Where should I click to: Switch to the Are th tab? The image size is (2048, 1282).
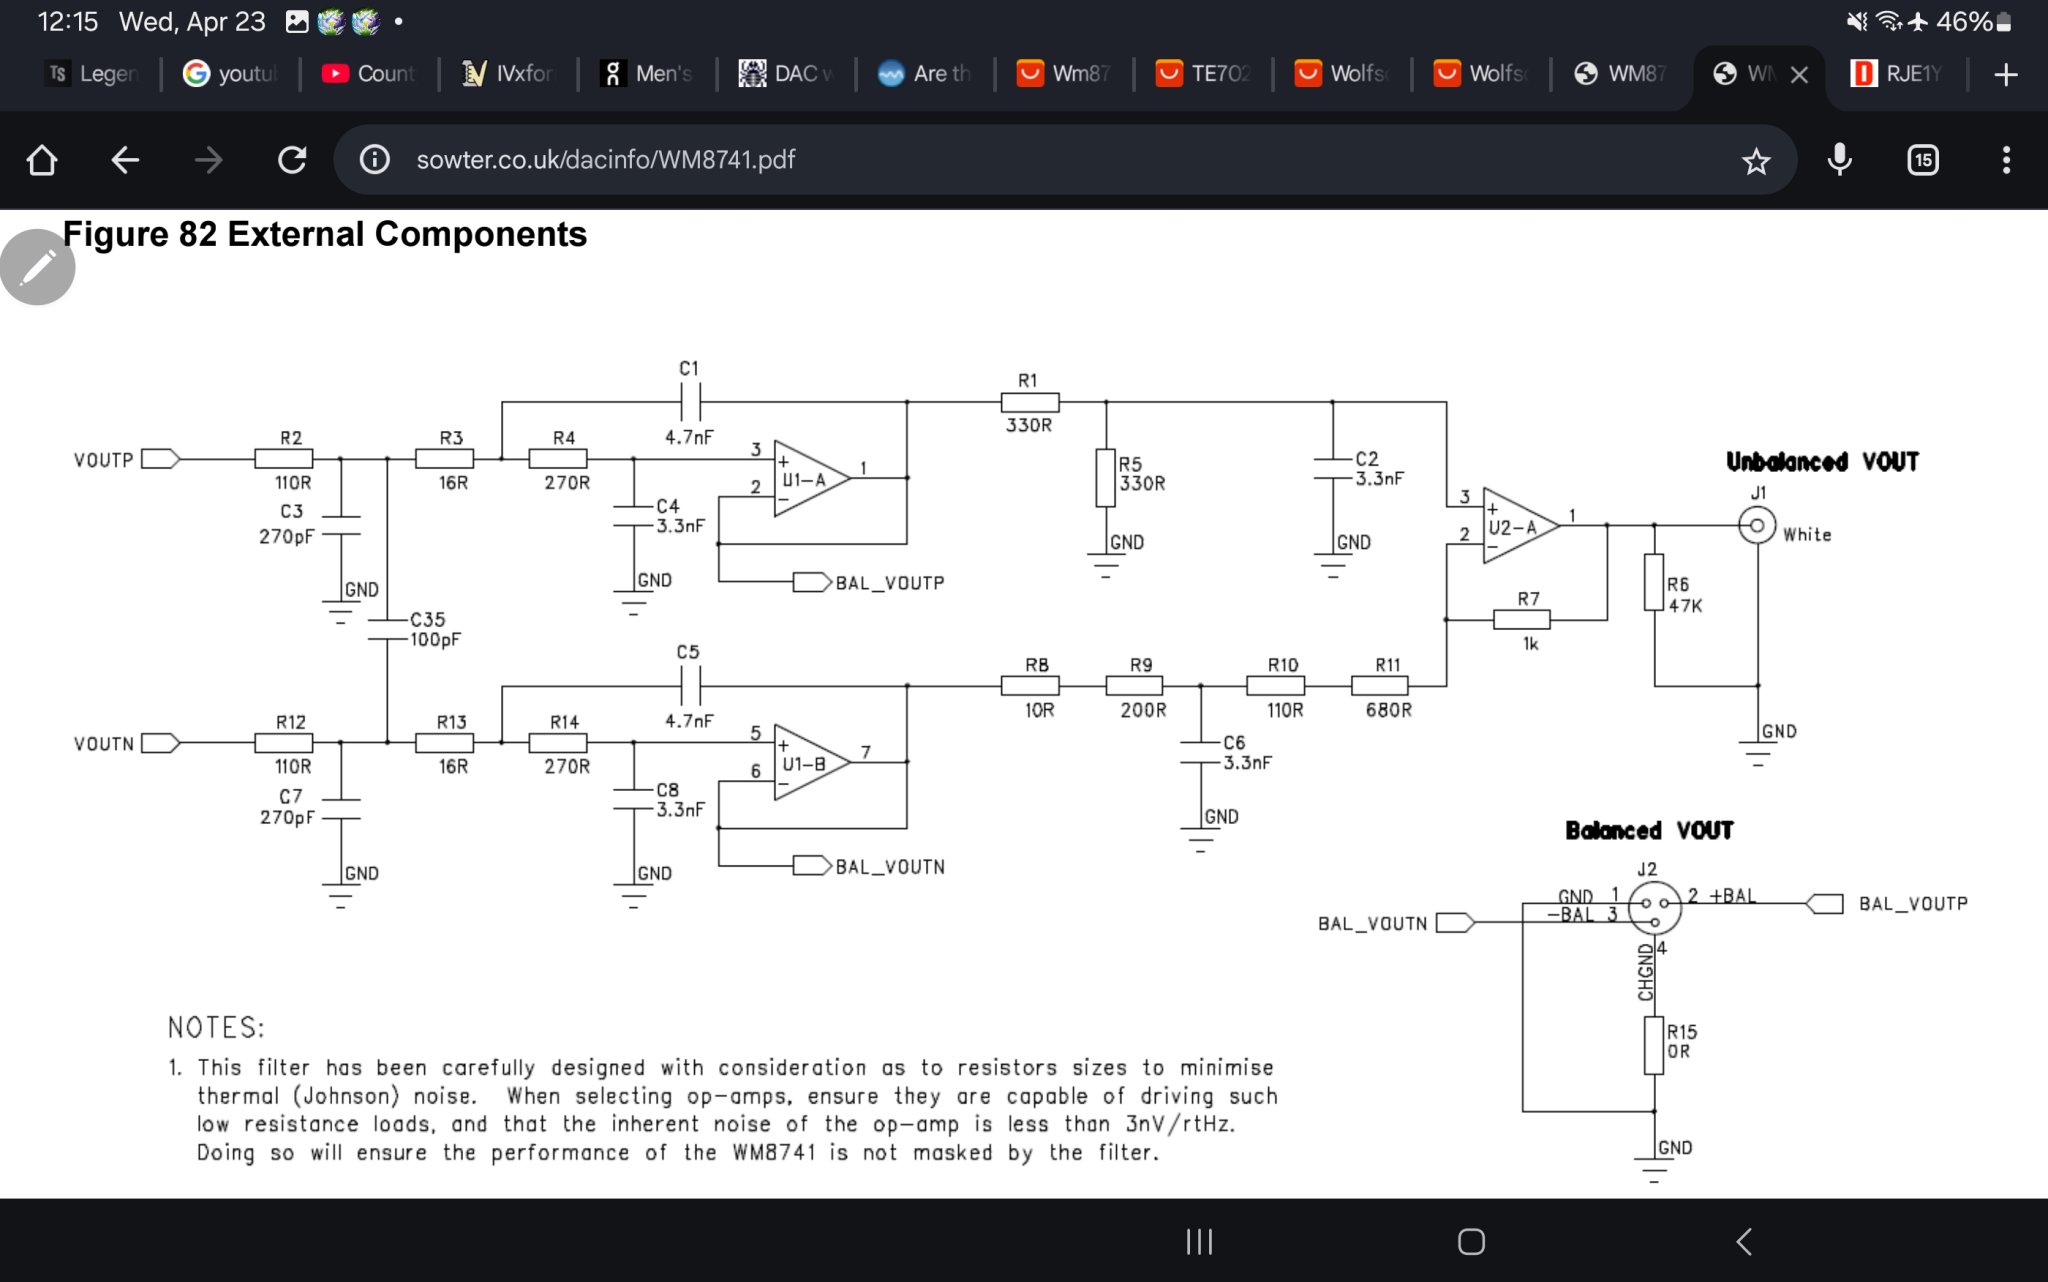(x=925, y=74)
